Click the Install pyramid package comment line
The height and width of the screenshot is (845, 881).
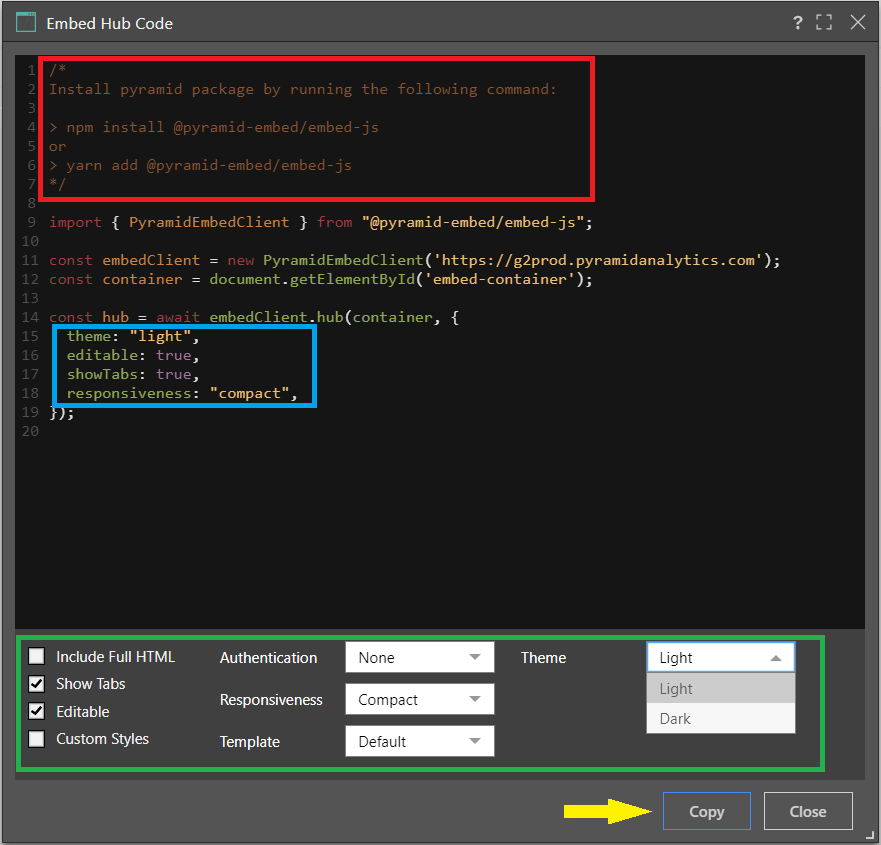coord(303,89)
